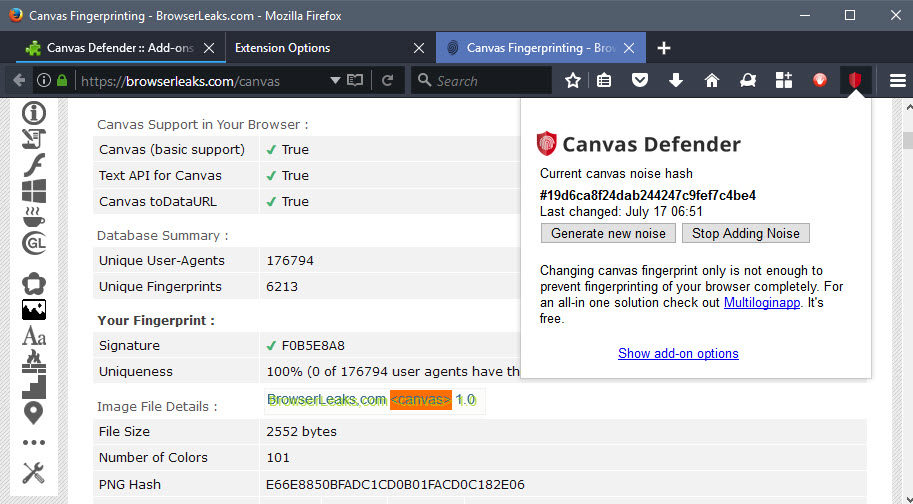The image size is (913, 504).
Task: Maximize the Firefox window
Action: pyautogui.click(x=850, y=15)
